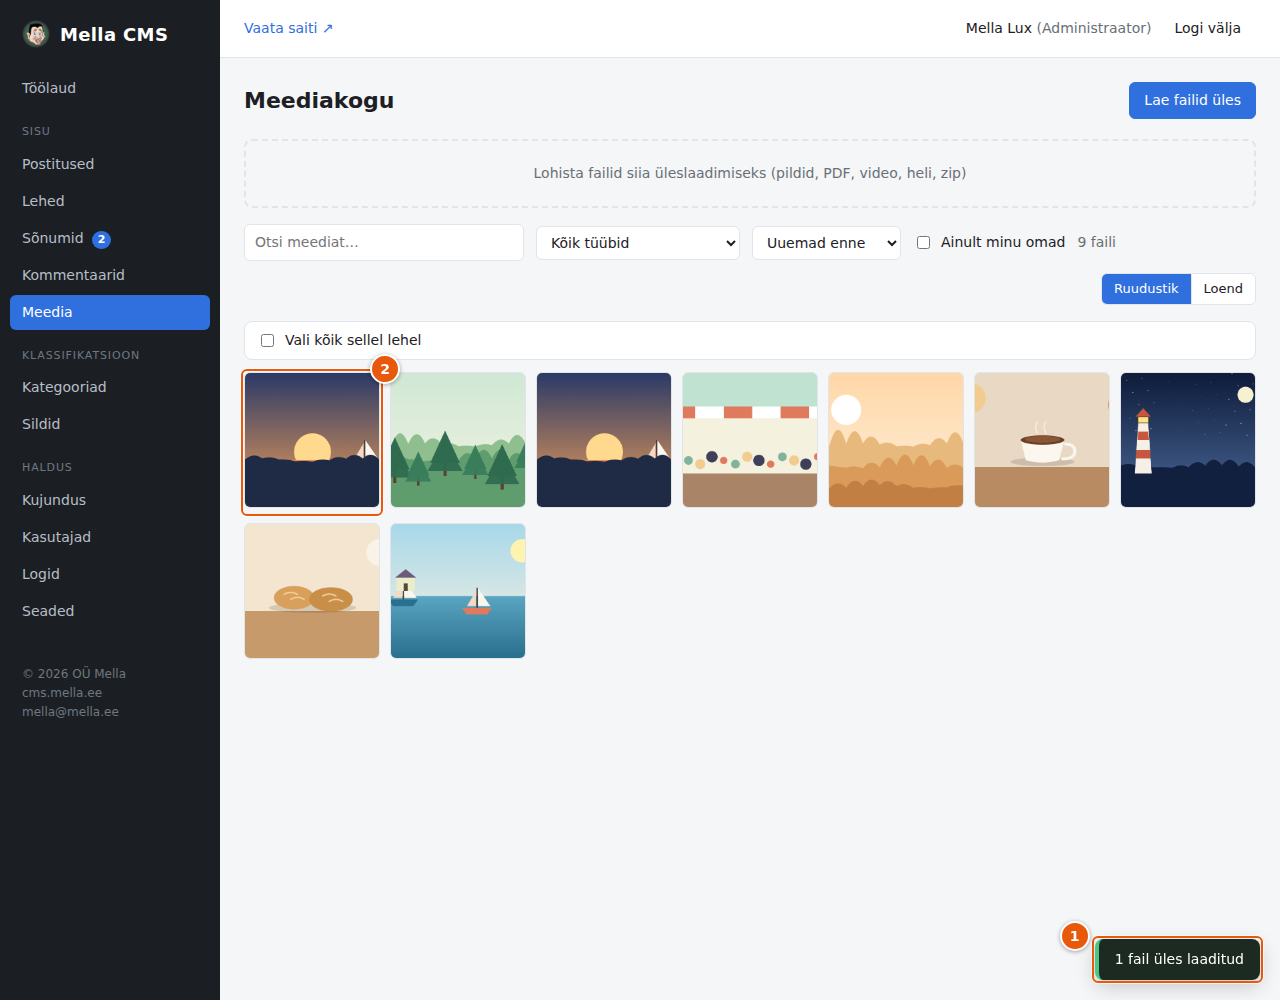Select the coffee cup thumbnail

click(x=1042, y=440)
